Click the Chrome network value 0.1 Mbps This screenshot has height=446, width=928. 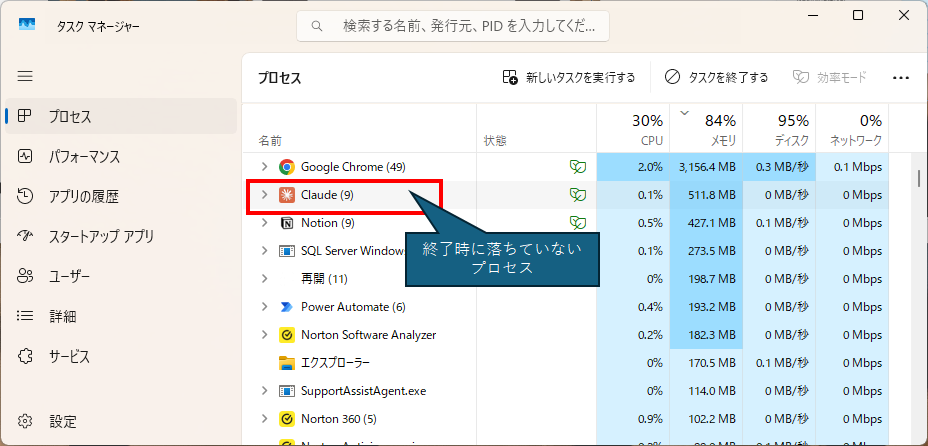tap(858, 167)
